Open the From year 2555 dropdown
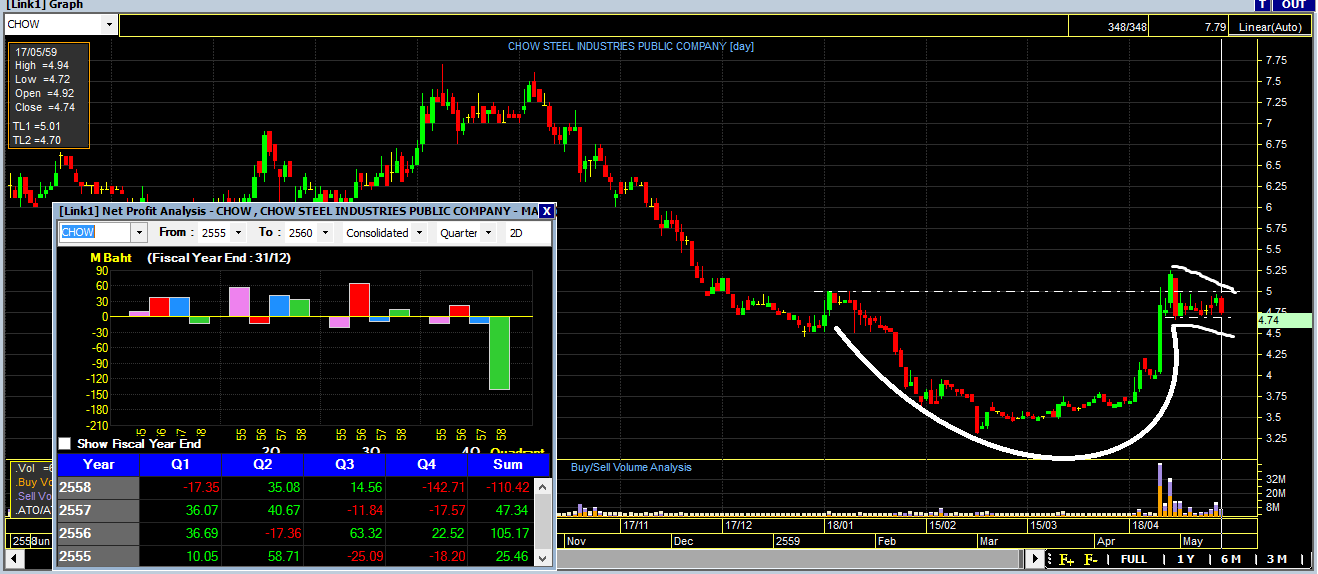The width and height of the screenshot is (1318, 574). 238,232
